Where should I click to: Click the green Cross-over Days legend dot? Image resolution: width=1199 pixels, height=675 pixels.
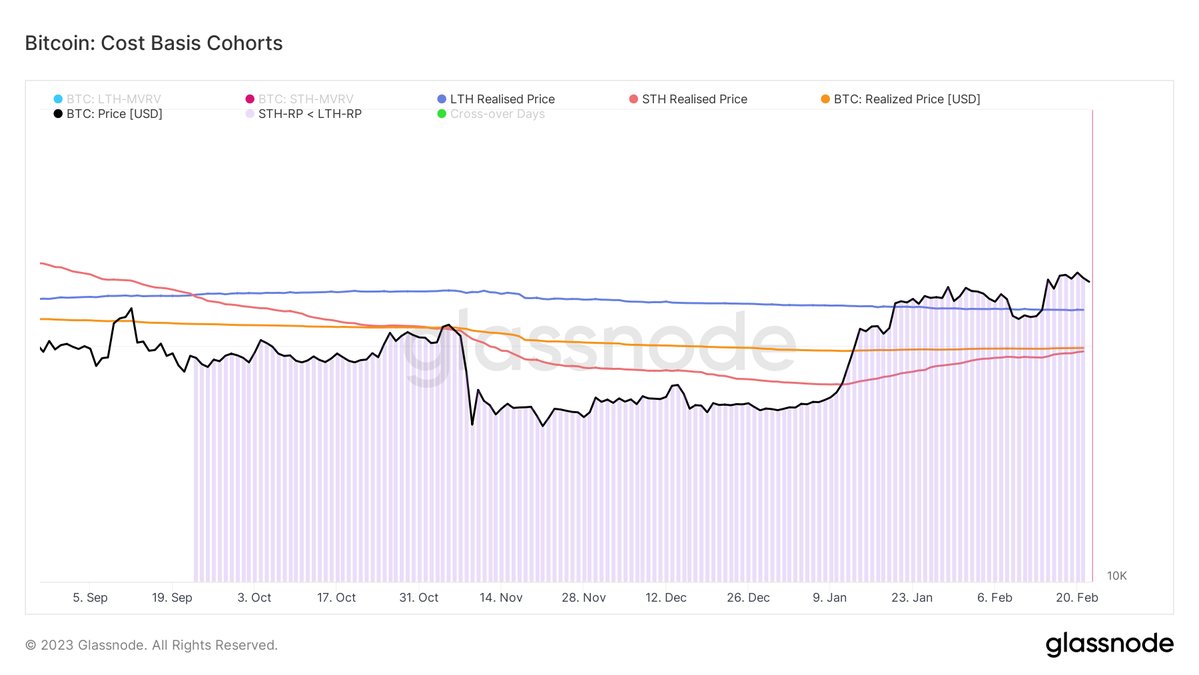coord(442,114)
